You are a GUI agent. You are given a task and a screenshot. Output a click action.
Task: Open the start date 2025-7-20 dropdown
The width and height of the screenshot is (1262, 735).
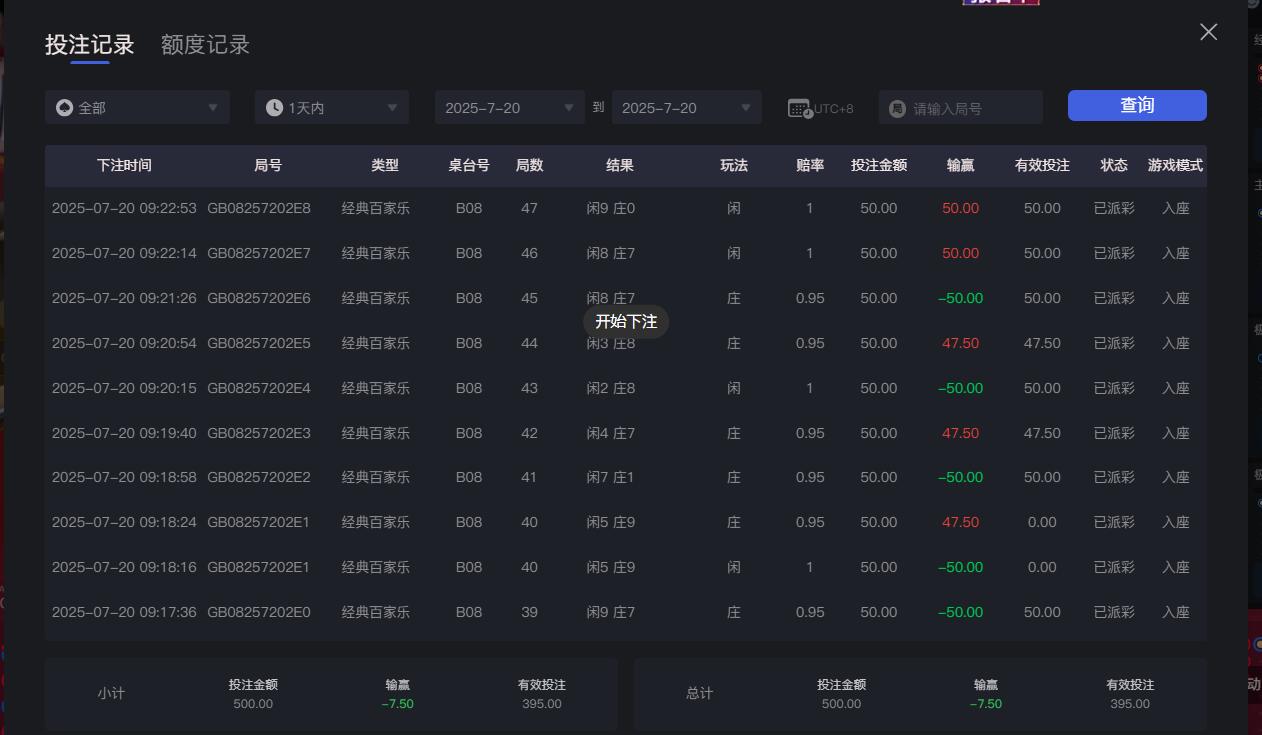[x=510, y=107]
